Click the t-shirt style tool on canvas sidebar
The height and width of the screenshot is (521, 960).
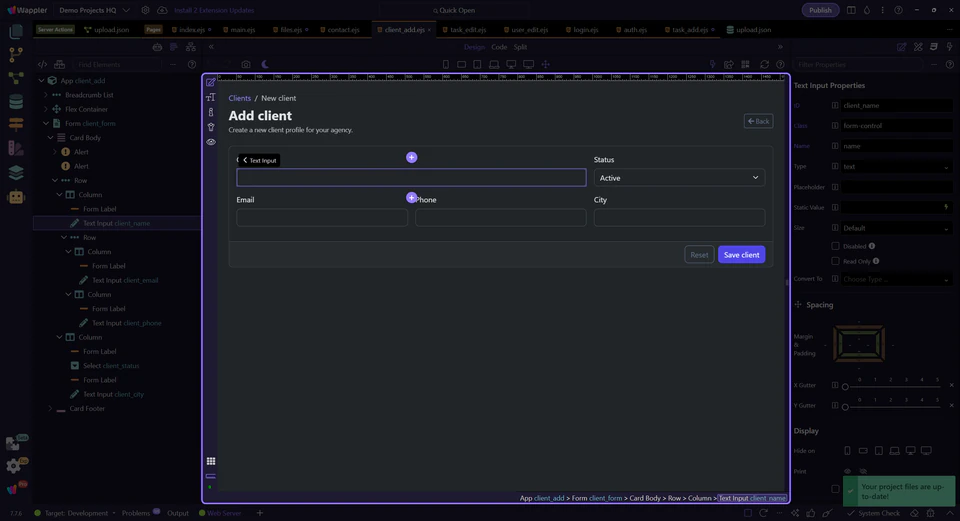click(211, 127)
